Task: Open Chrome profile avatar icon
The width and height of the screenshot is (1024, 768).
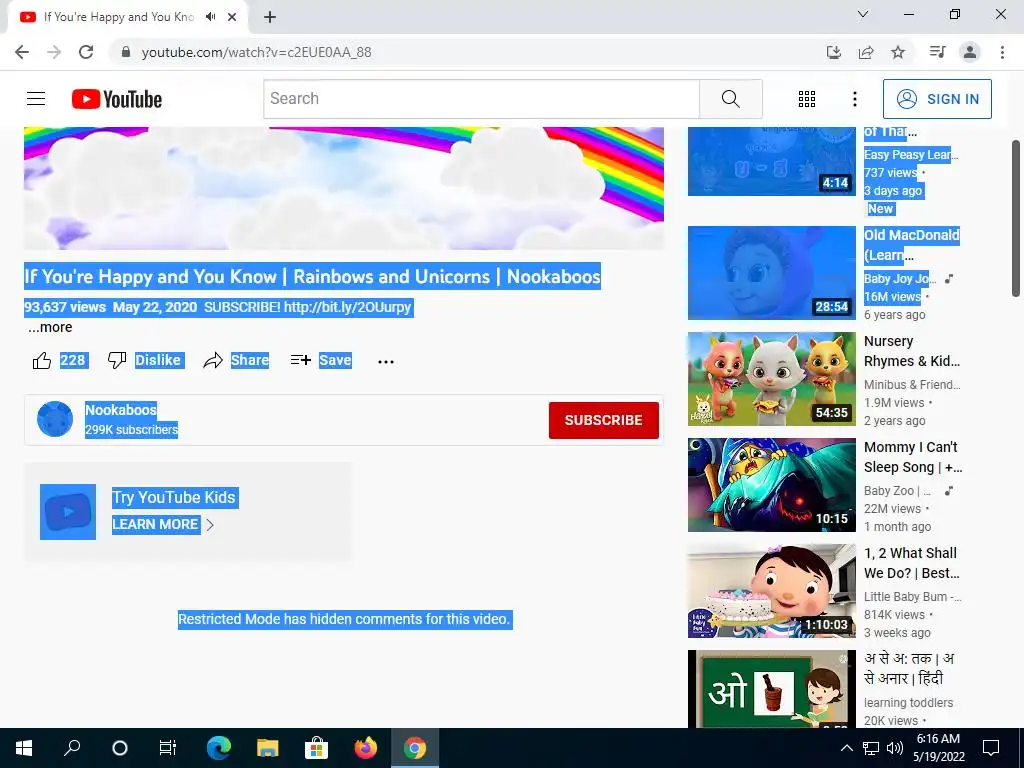Action: click(x=970, y=52)
